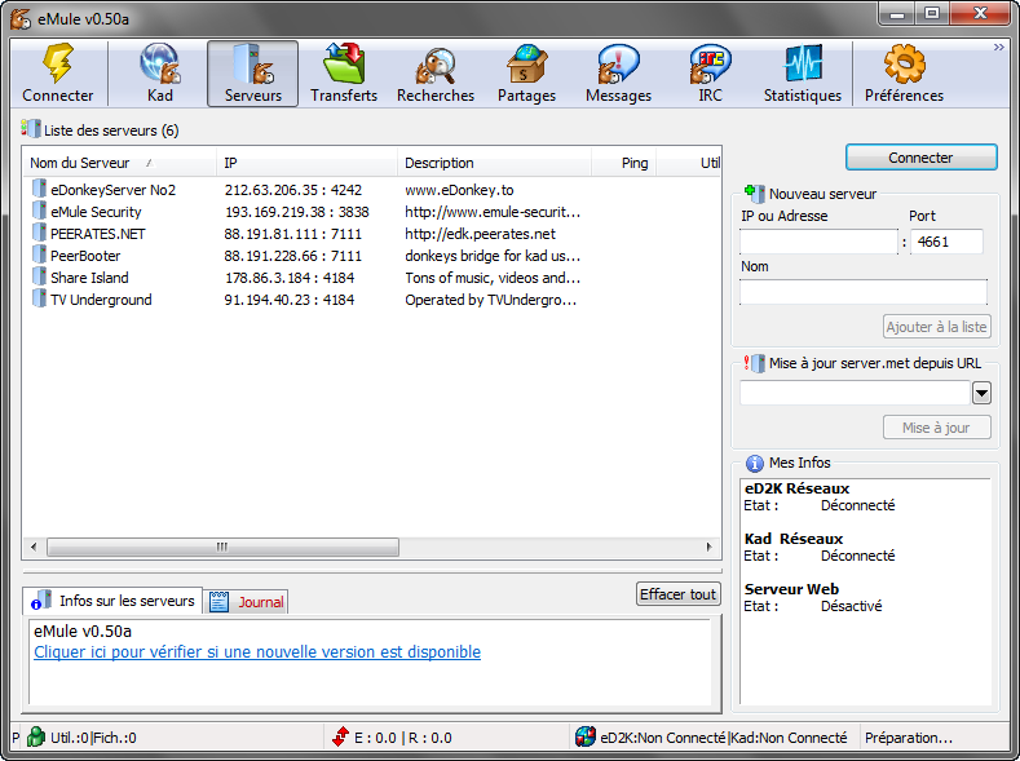The image size is (1020, 761).
Task: Select IP 193.169.219.38 : 3838
Action: (297, 212)
